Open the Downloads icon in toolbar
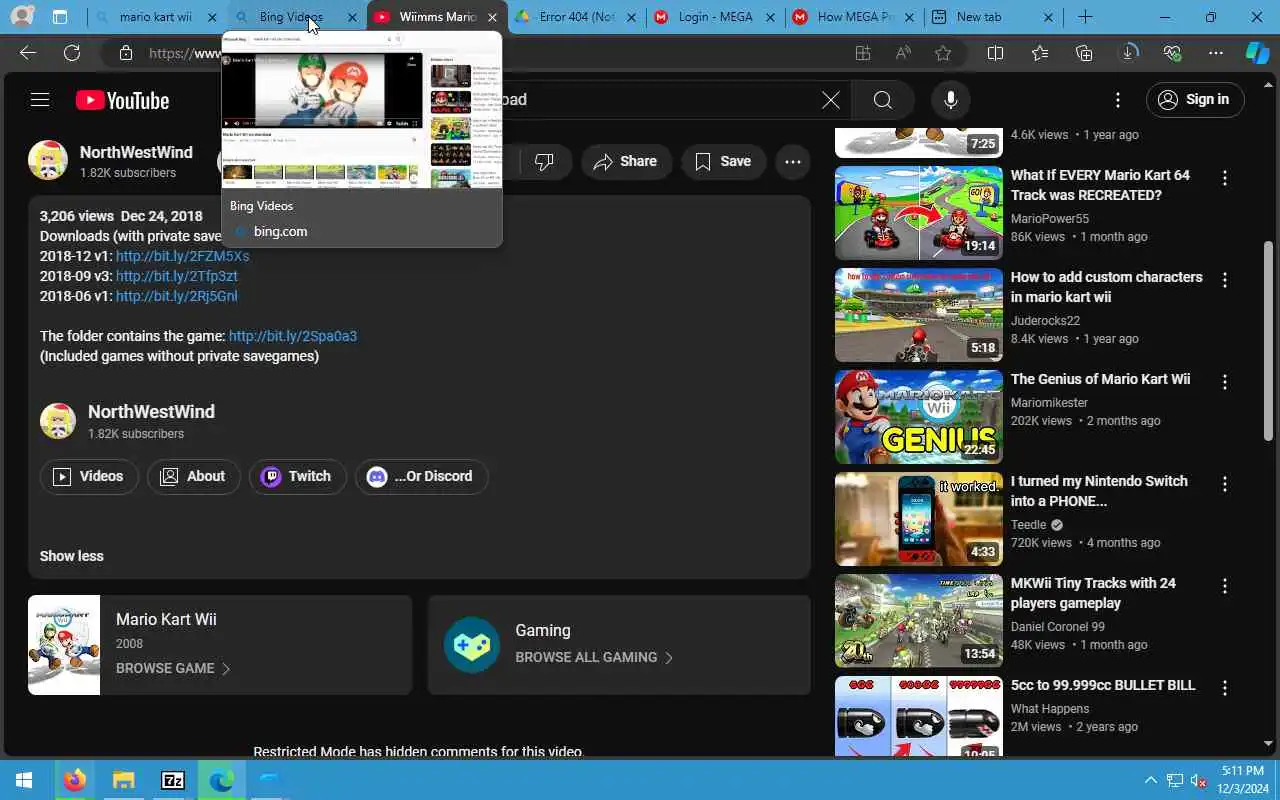Screen dimensions: 1280x800 pos(1129,53)
